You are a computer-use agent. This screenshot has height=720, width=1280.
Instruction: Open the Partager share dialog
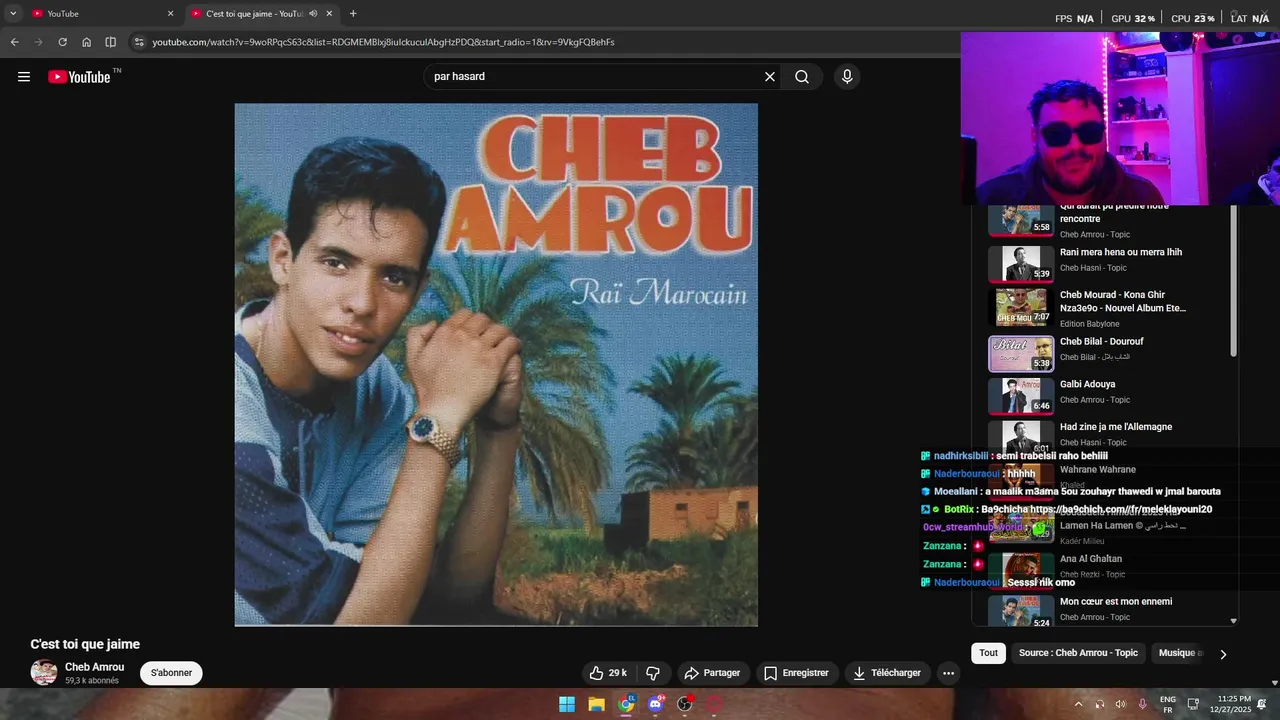(712, 673)
